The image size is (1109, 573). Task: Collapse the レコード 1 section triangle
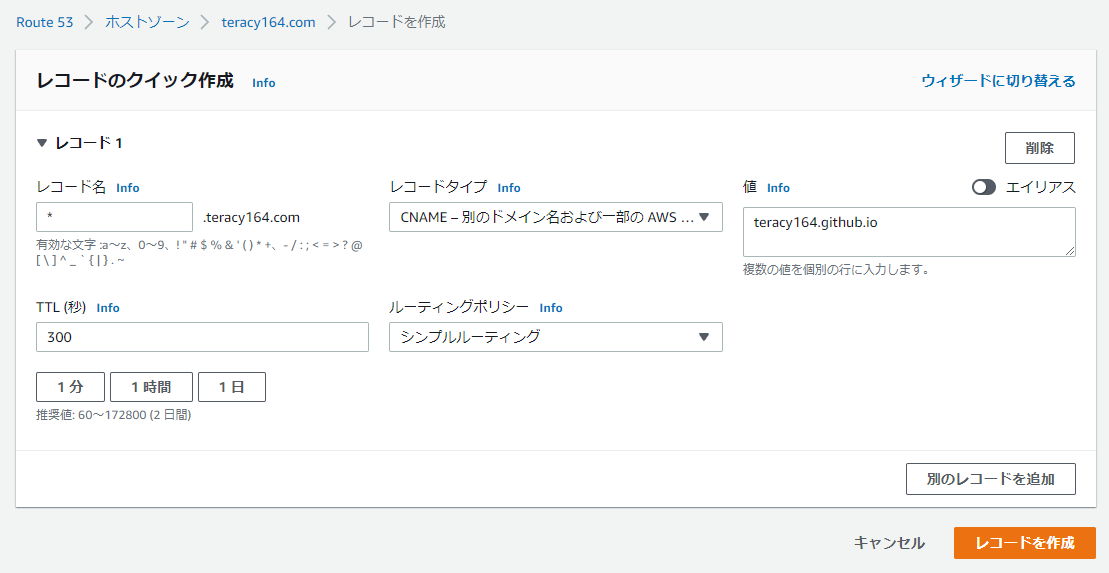(42, 144)
